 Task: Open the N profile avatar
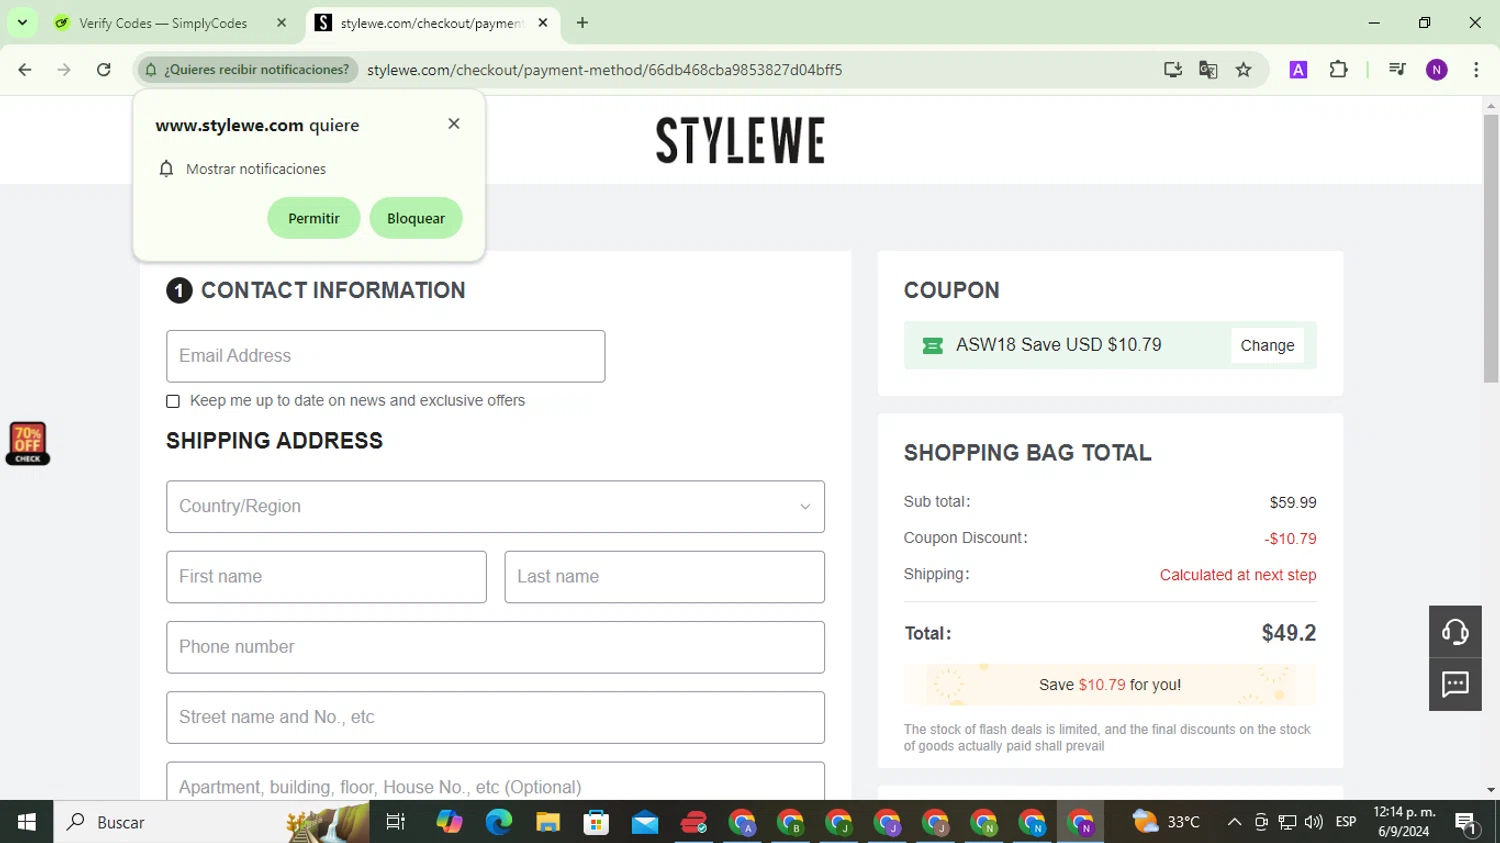[x=1437, y=70]
